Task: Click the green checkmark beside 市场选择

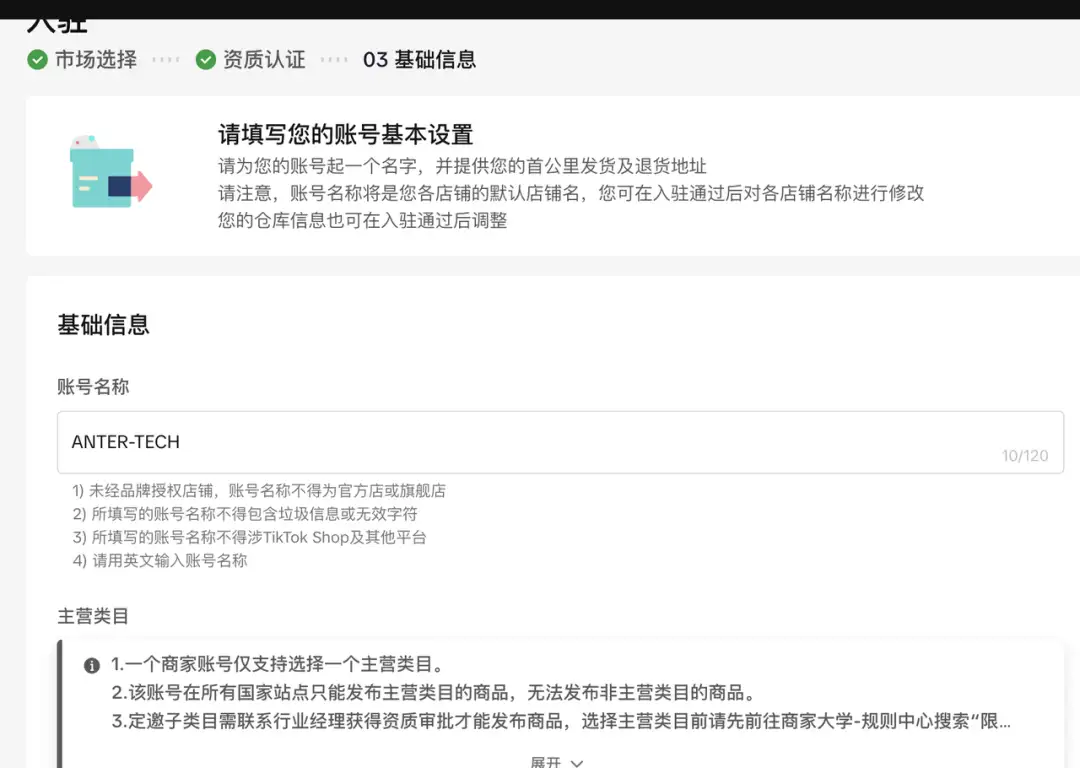Action: [37, 60]
